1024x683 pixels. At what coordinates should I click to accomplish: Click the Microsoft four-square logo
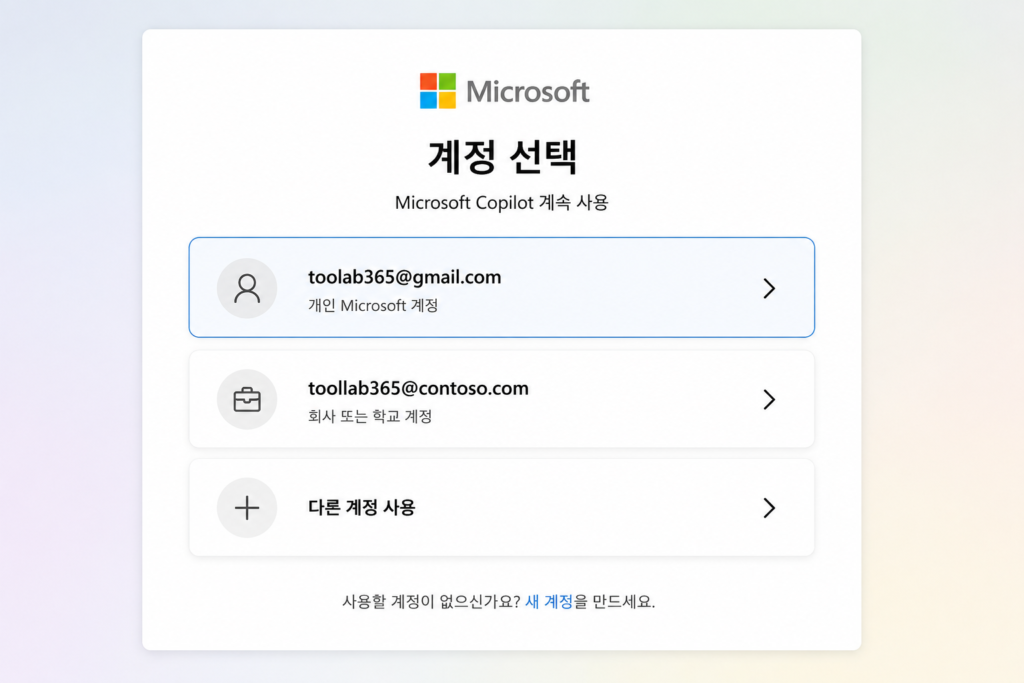438,91
